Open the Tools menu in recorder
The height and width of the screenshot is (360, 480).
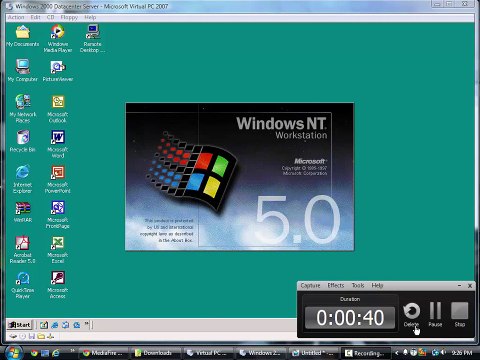358,285
